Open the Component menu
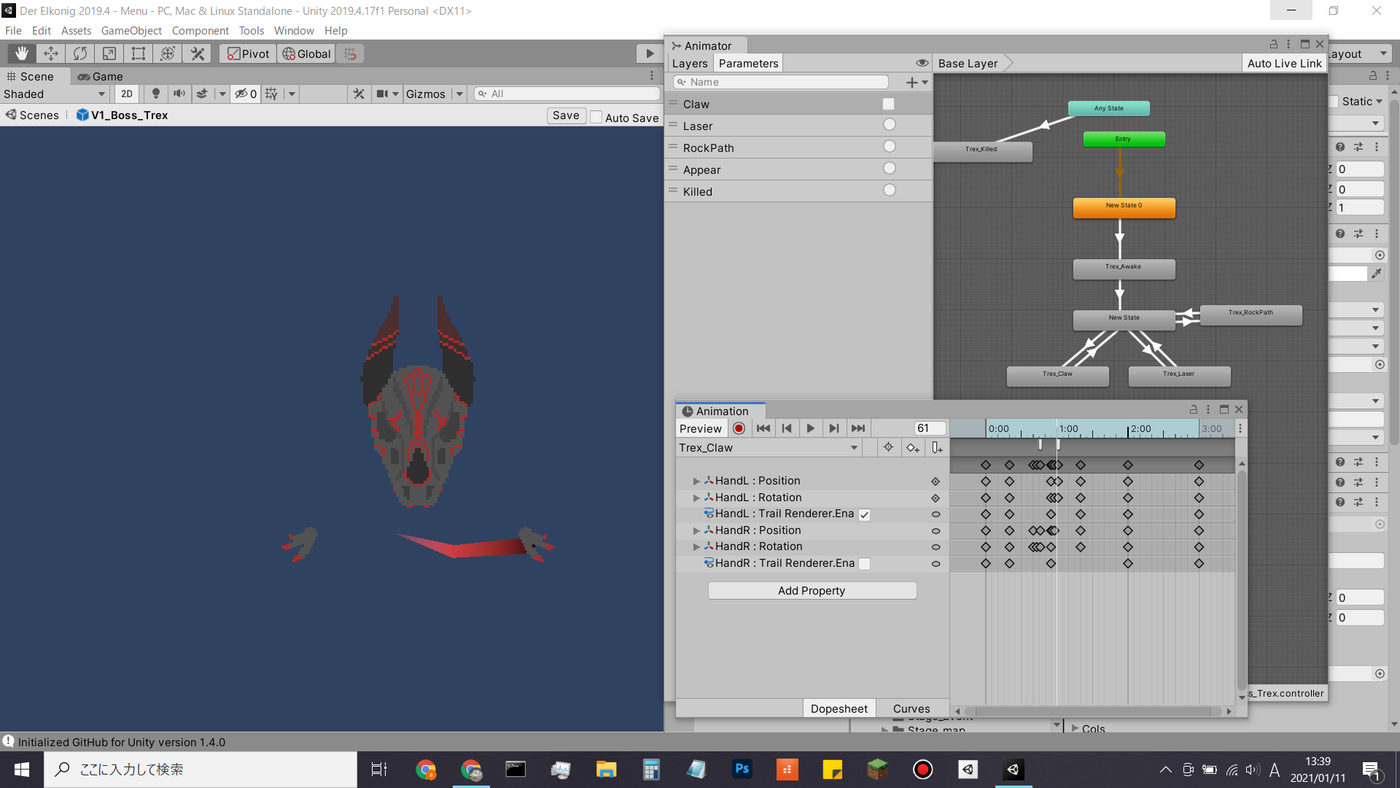This screenshot has width=1400, height=788. click(x=200, y=31)
